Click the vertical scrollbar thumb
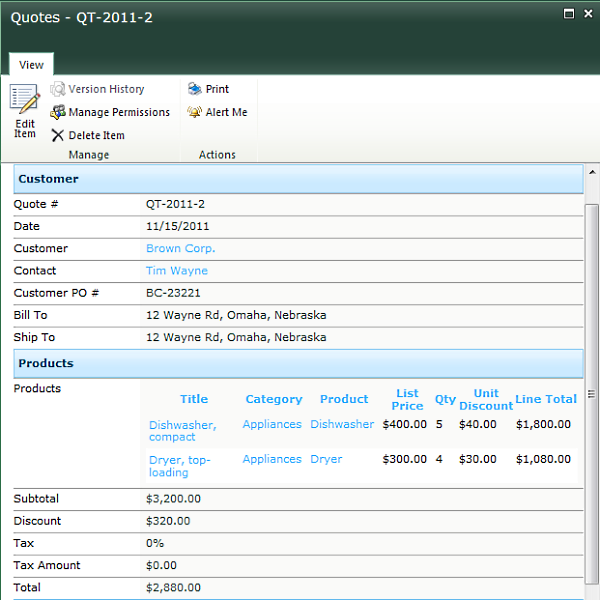 coord(591,394)
